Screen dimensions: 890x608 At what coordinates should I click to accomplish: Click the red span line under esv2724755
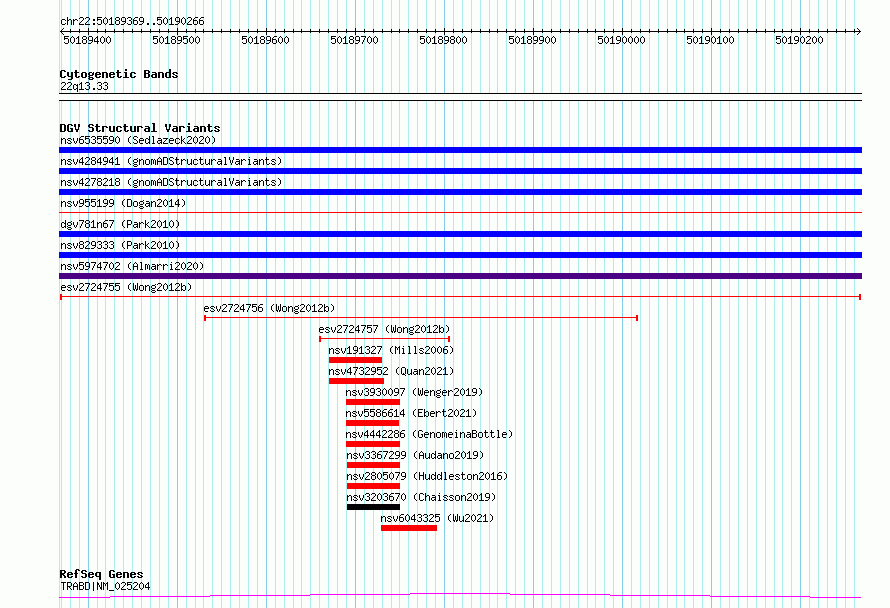click(460, 297)
